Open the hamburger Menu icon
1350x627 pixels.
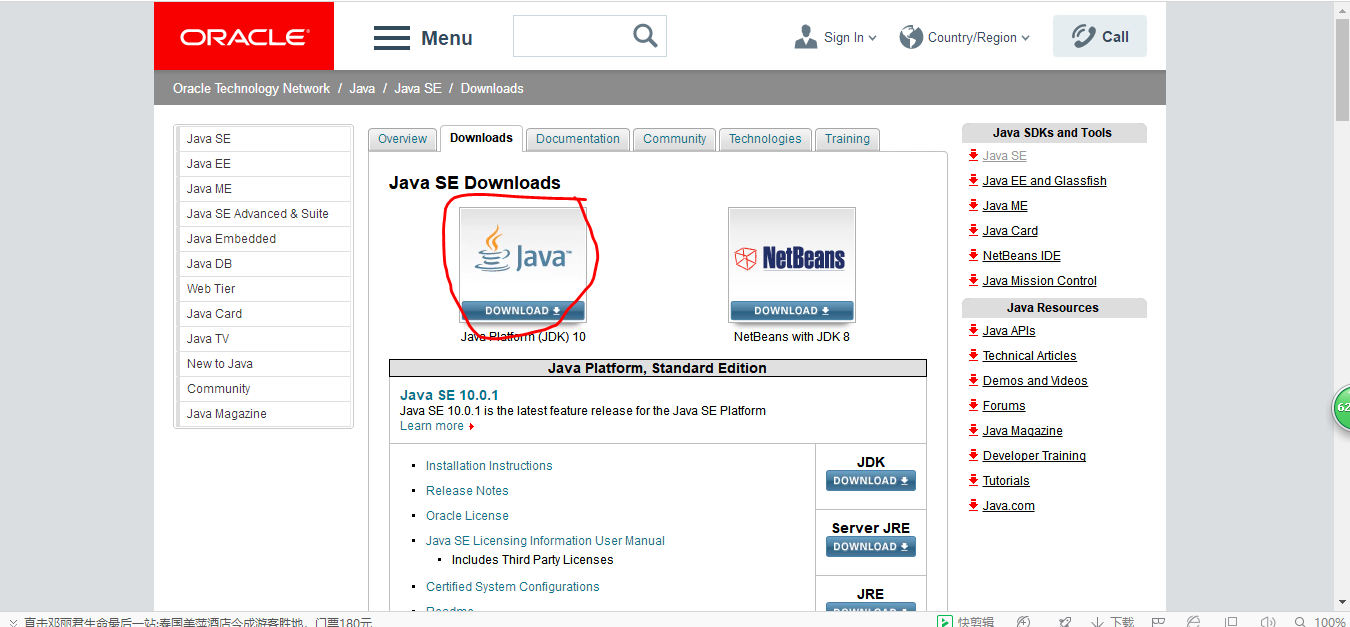pyautogui.click(x=392, y=39)
